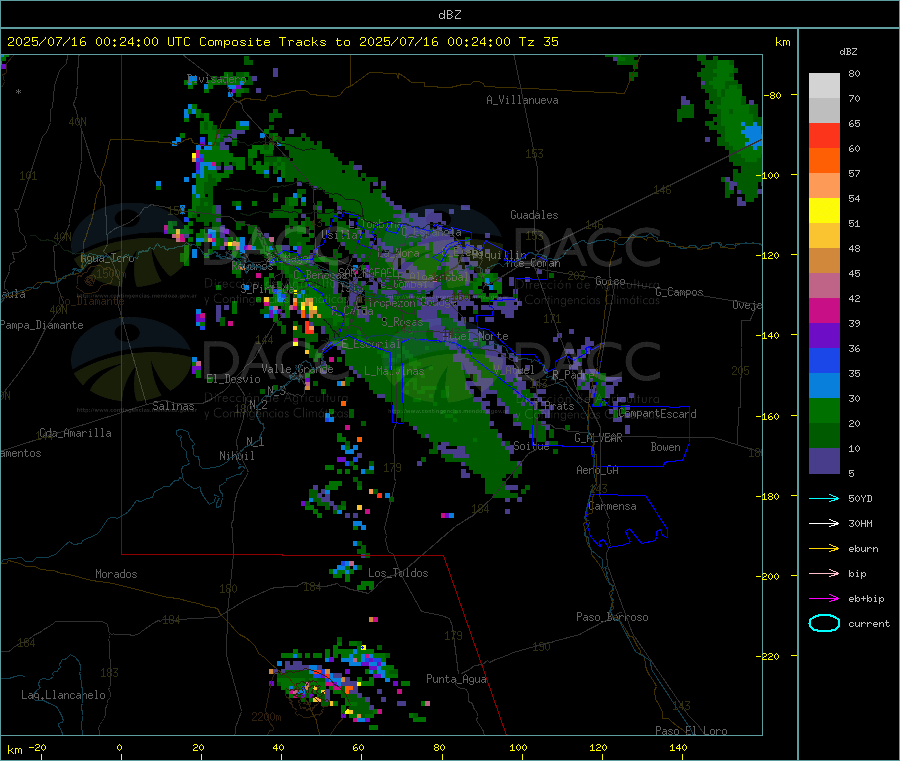Click the 'Bowen' map label
900x761 pixels.
point(665,446)
